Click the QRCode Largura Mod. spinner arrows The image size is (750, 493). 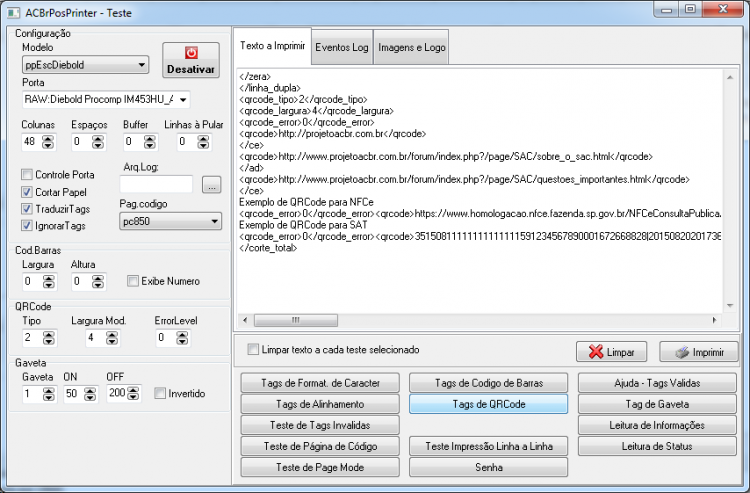112,338
